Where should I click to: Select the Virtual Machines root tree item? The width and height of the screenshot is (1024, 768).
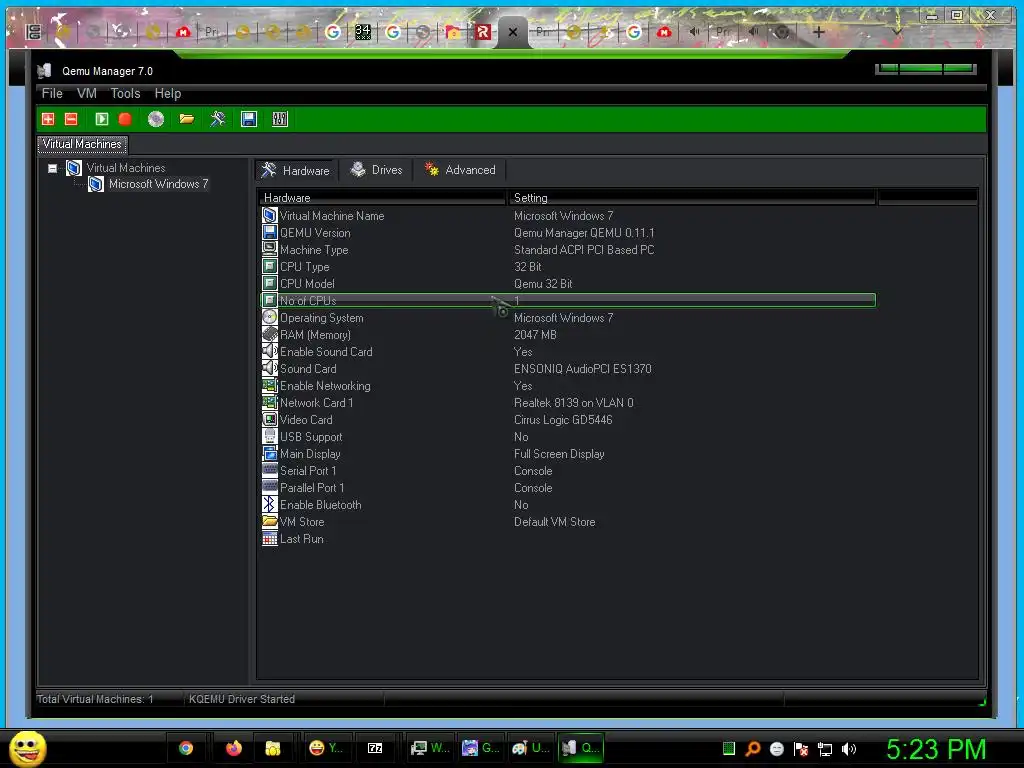click(126, 168)
